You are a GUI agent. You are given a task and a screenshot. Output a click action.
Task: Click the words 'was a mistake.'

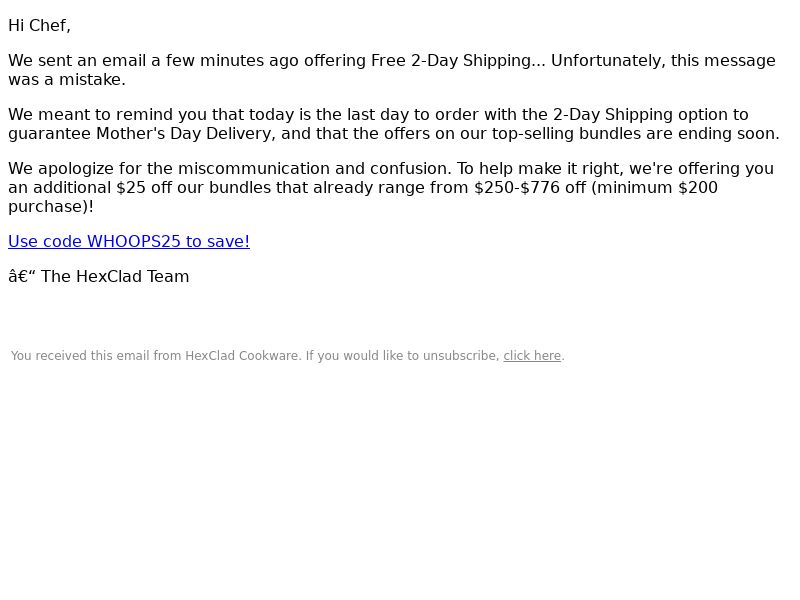click(x=67, y=80)
